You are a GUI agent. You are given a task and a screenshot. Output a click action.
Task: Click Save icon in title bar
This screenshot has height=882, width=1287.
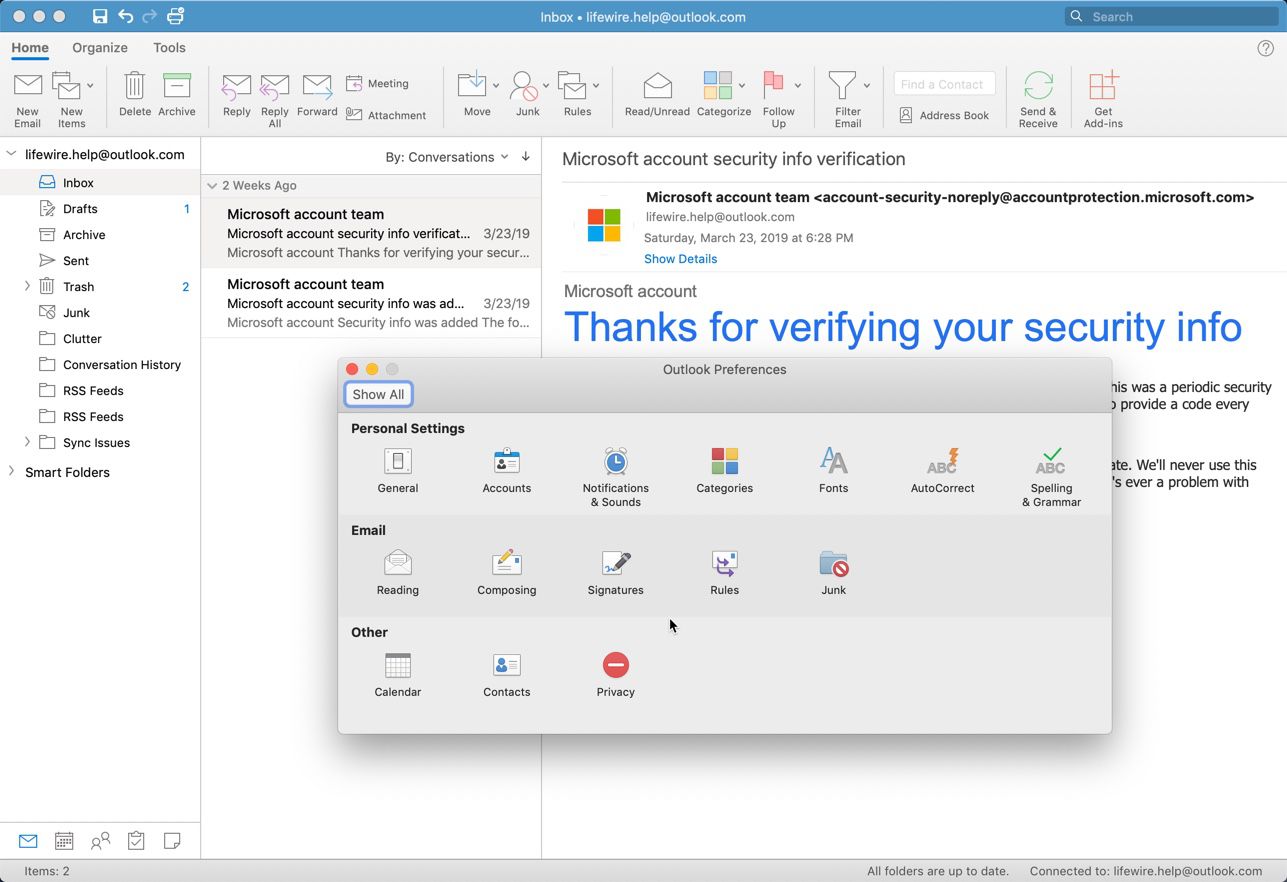(100, 16)
